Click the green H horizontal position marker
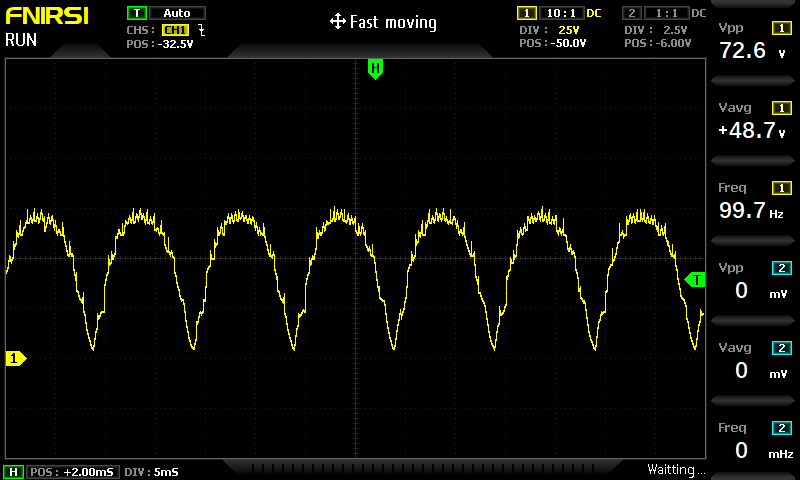Screen dimensions: 800x480 click(375, 69)
